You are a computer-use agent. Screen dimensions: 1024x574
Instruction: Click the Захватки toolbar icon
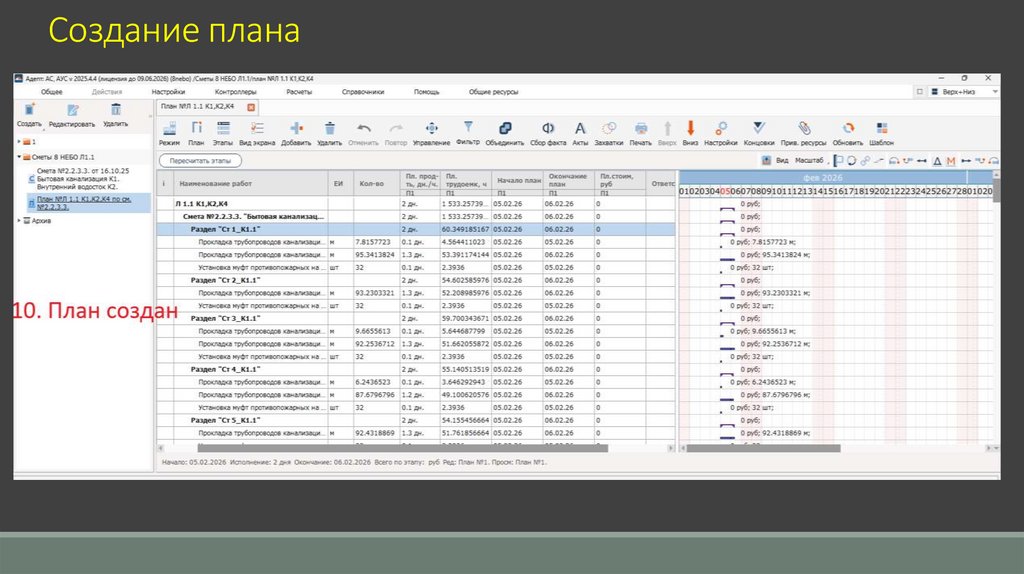pyautogui.click(x=609, y=129)
